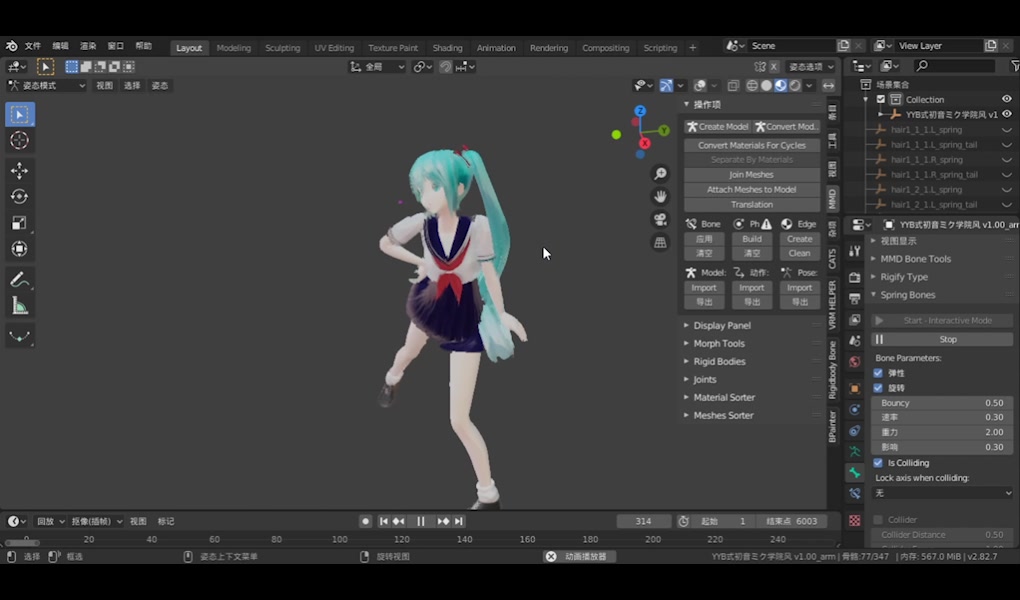Stop the spring bones simulation
Screen dimensions: 1020x600
pyautogui.click(x=943, y=340)
